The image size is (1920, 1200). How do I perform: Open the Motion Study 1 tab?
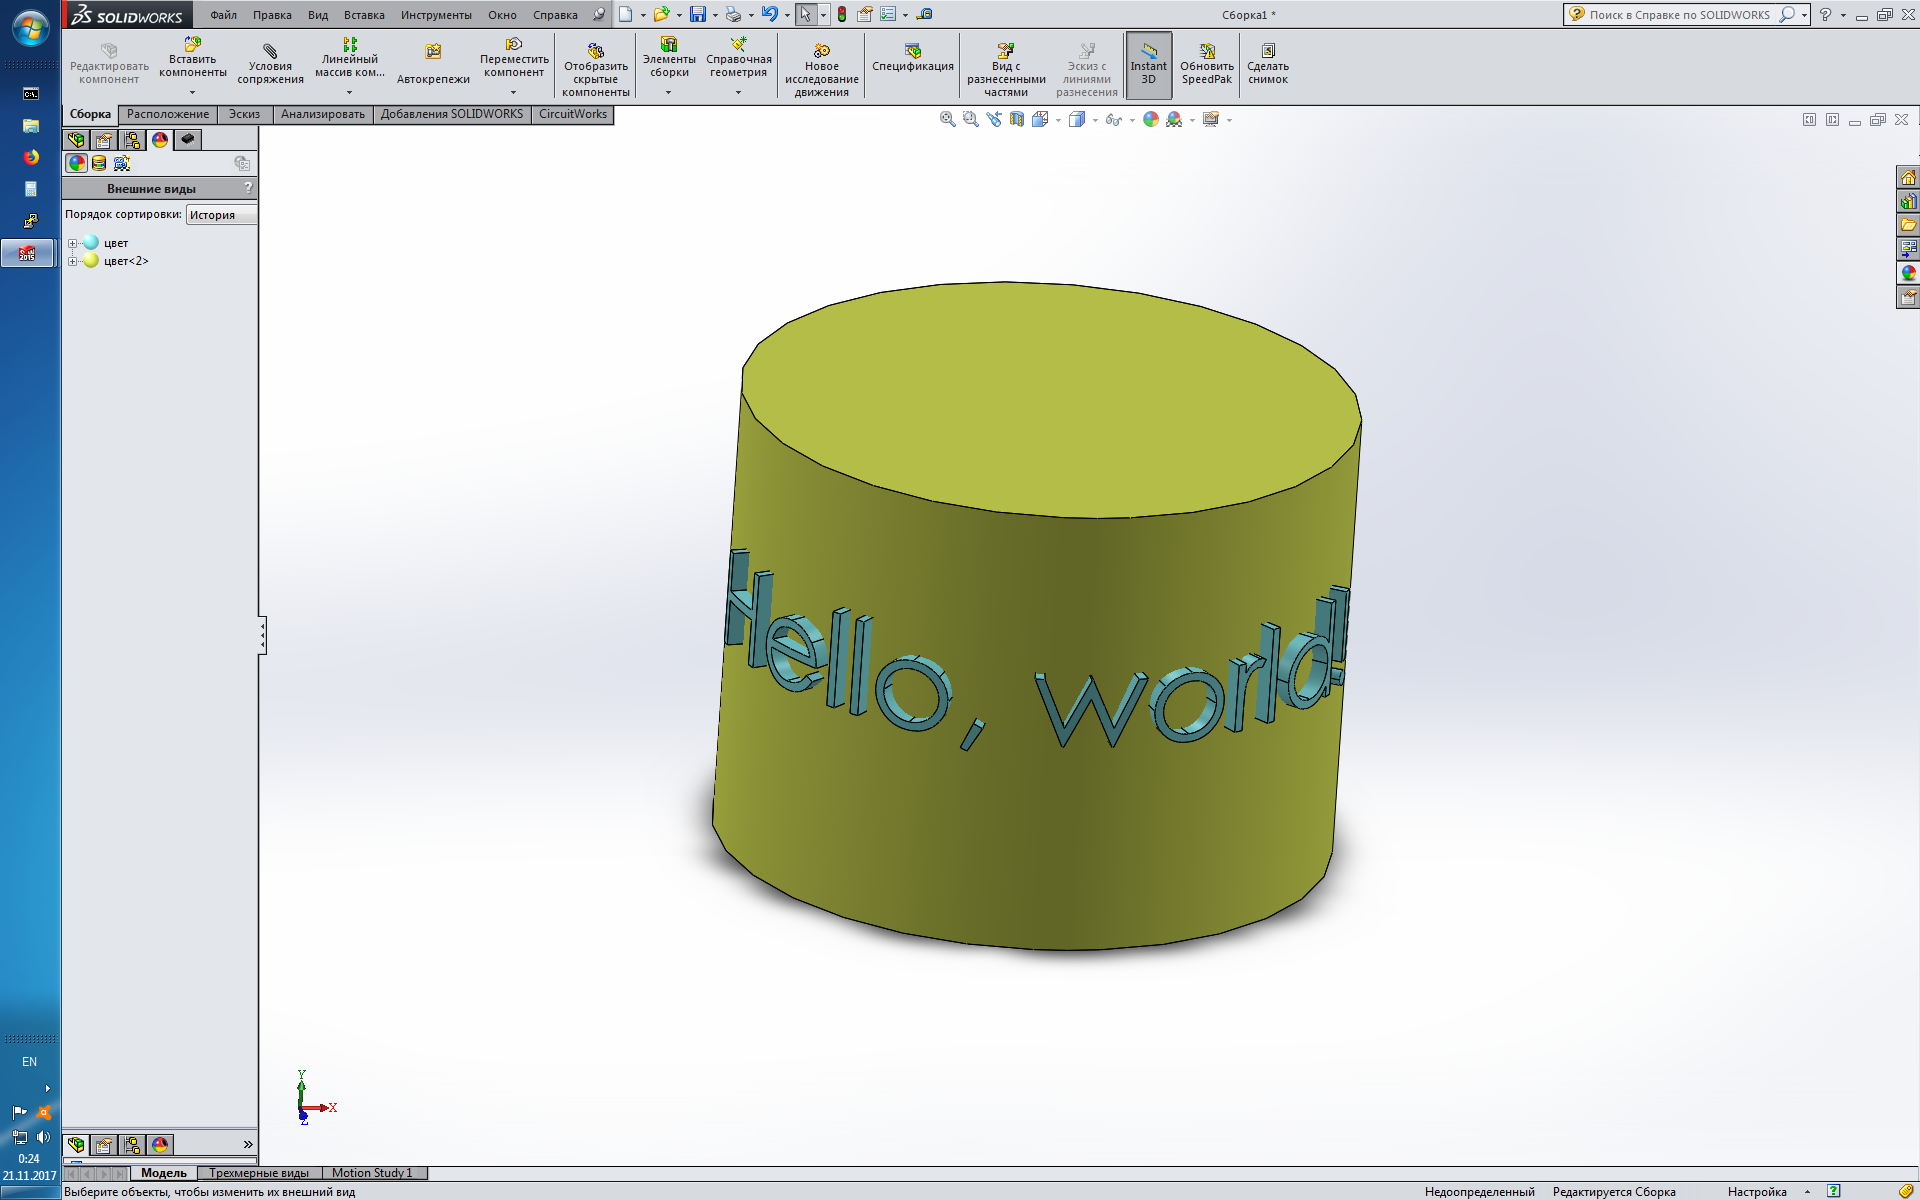[x=372, y=1173]
